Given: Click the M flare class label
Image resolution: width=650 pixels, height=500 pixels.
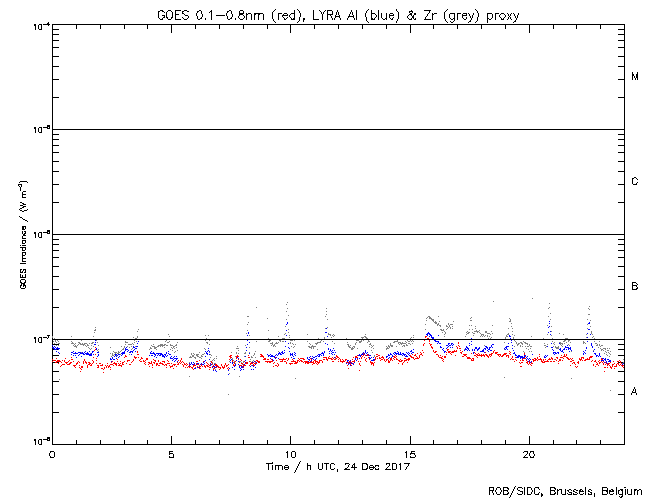Looking at the screenshot, I should [635, 77].
